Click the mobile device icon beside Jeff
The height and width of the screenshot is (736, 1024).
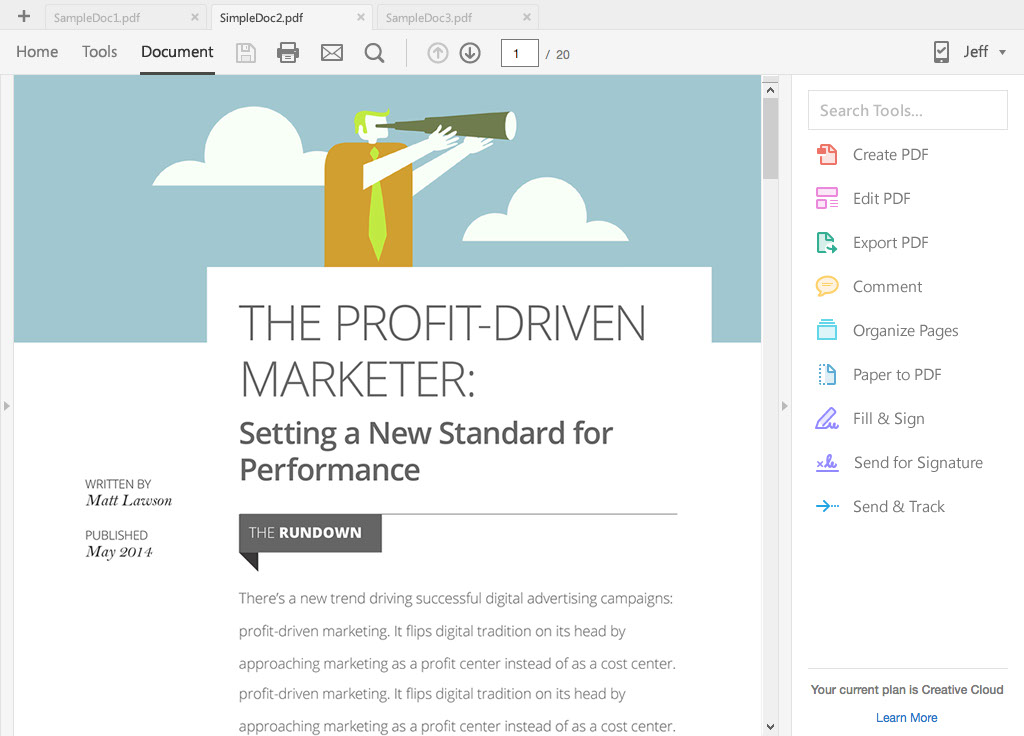pyautogui.click(x=940, y=52)
